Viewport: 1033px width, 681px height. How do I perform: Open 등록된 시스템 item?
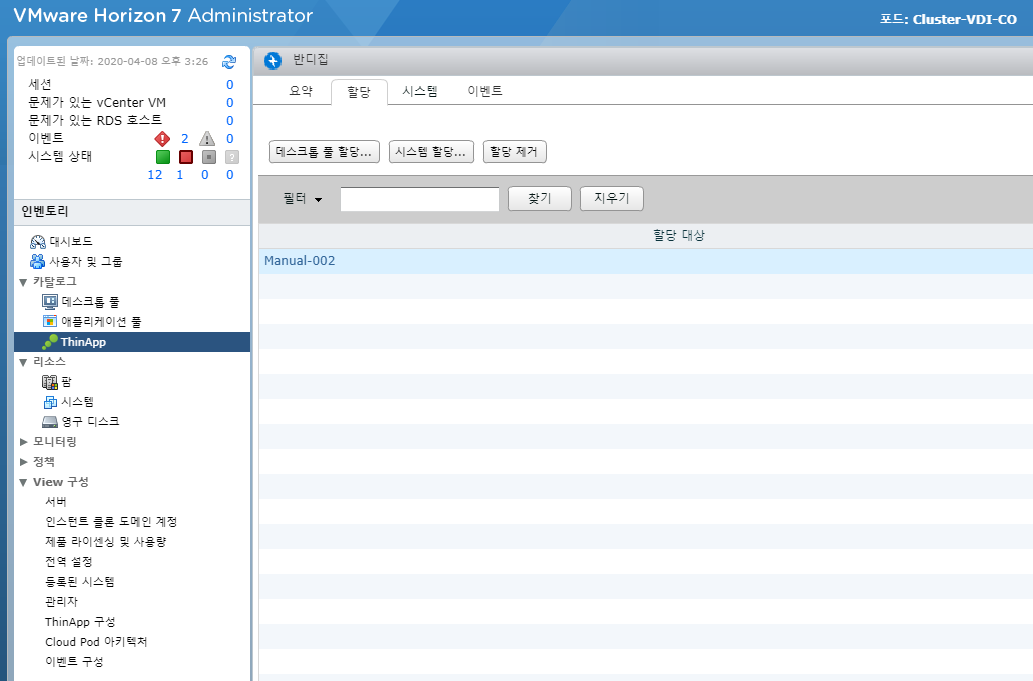pos(80,582)
